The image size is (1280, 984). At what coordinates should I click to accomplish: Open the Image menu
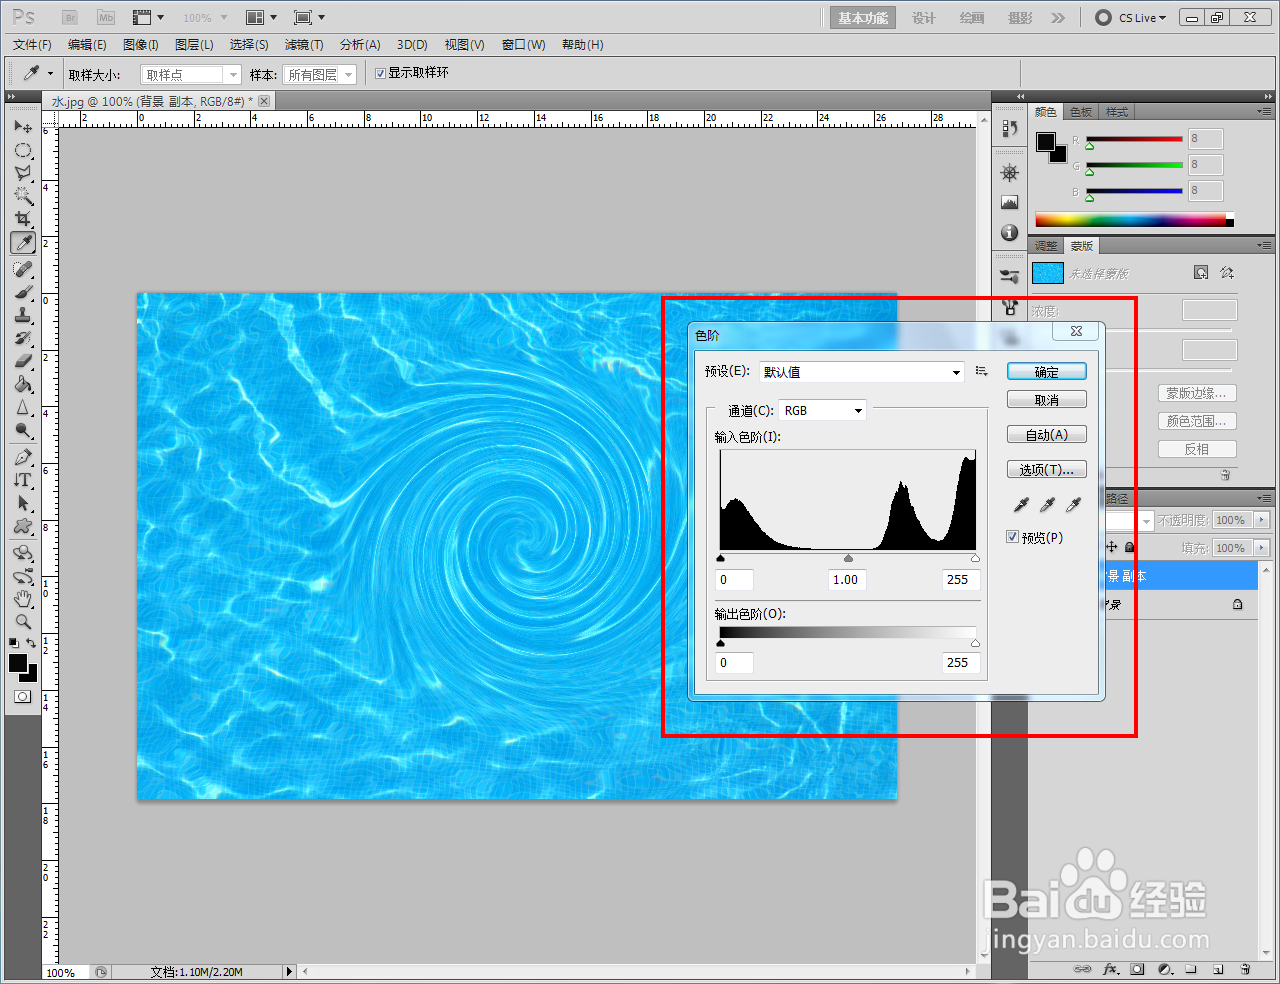pyautogui.click(x=141, y=45)
